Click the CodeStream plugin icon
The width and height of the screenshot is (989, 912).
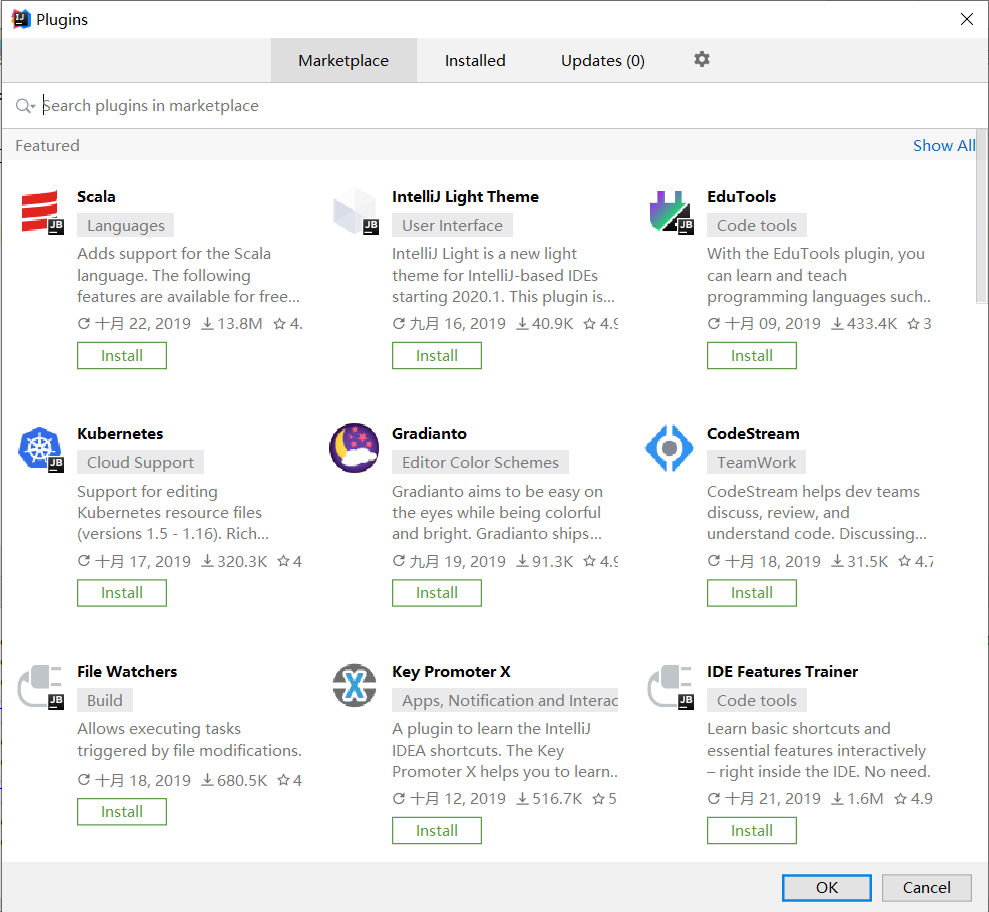click(669, 448)
